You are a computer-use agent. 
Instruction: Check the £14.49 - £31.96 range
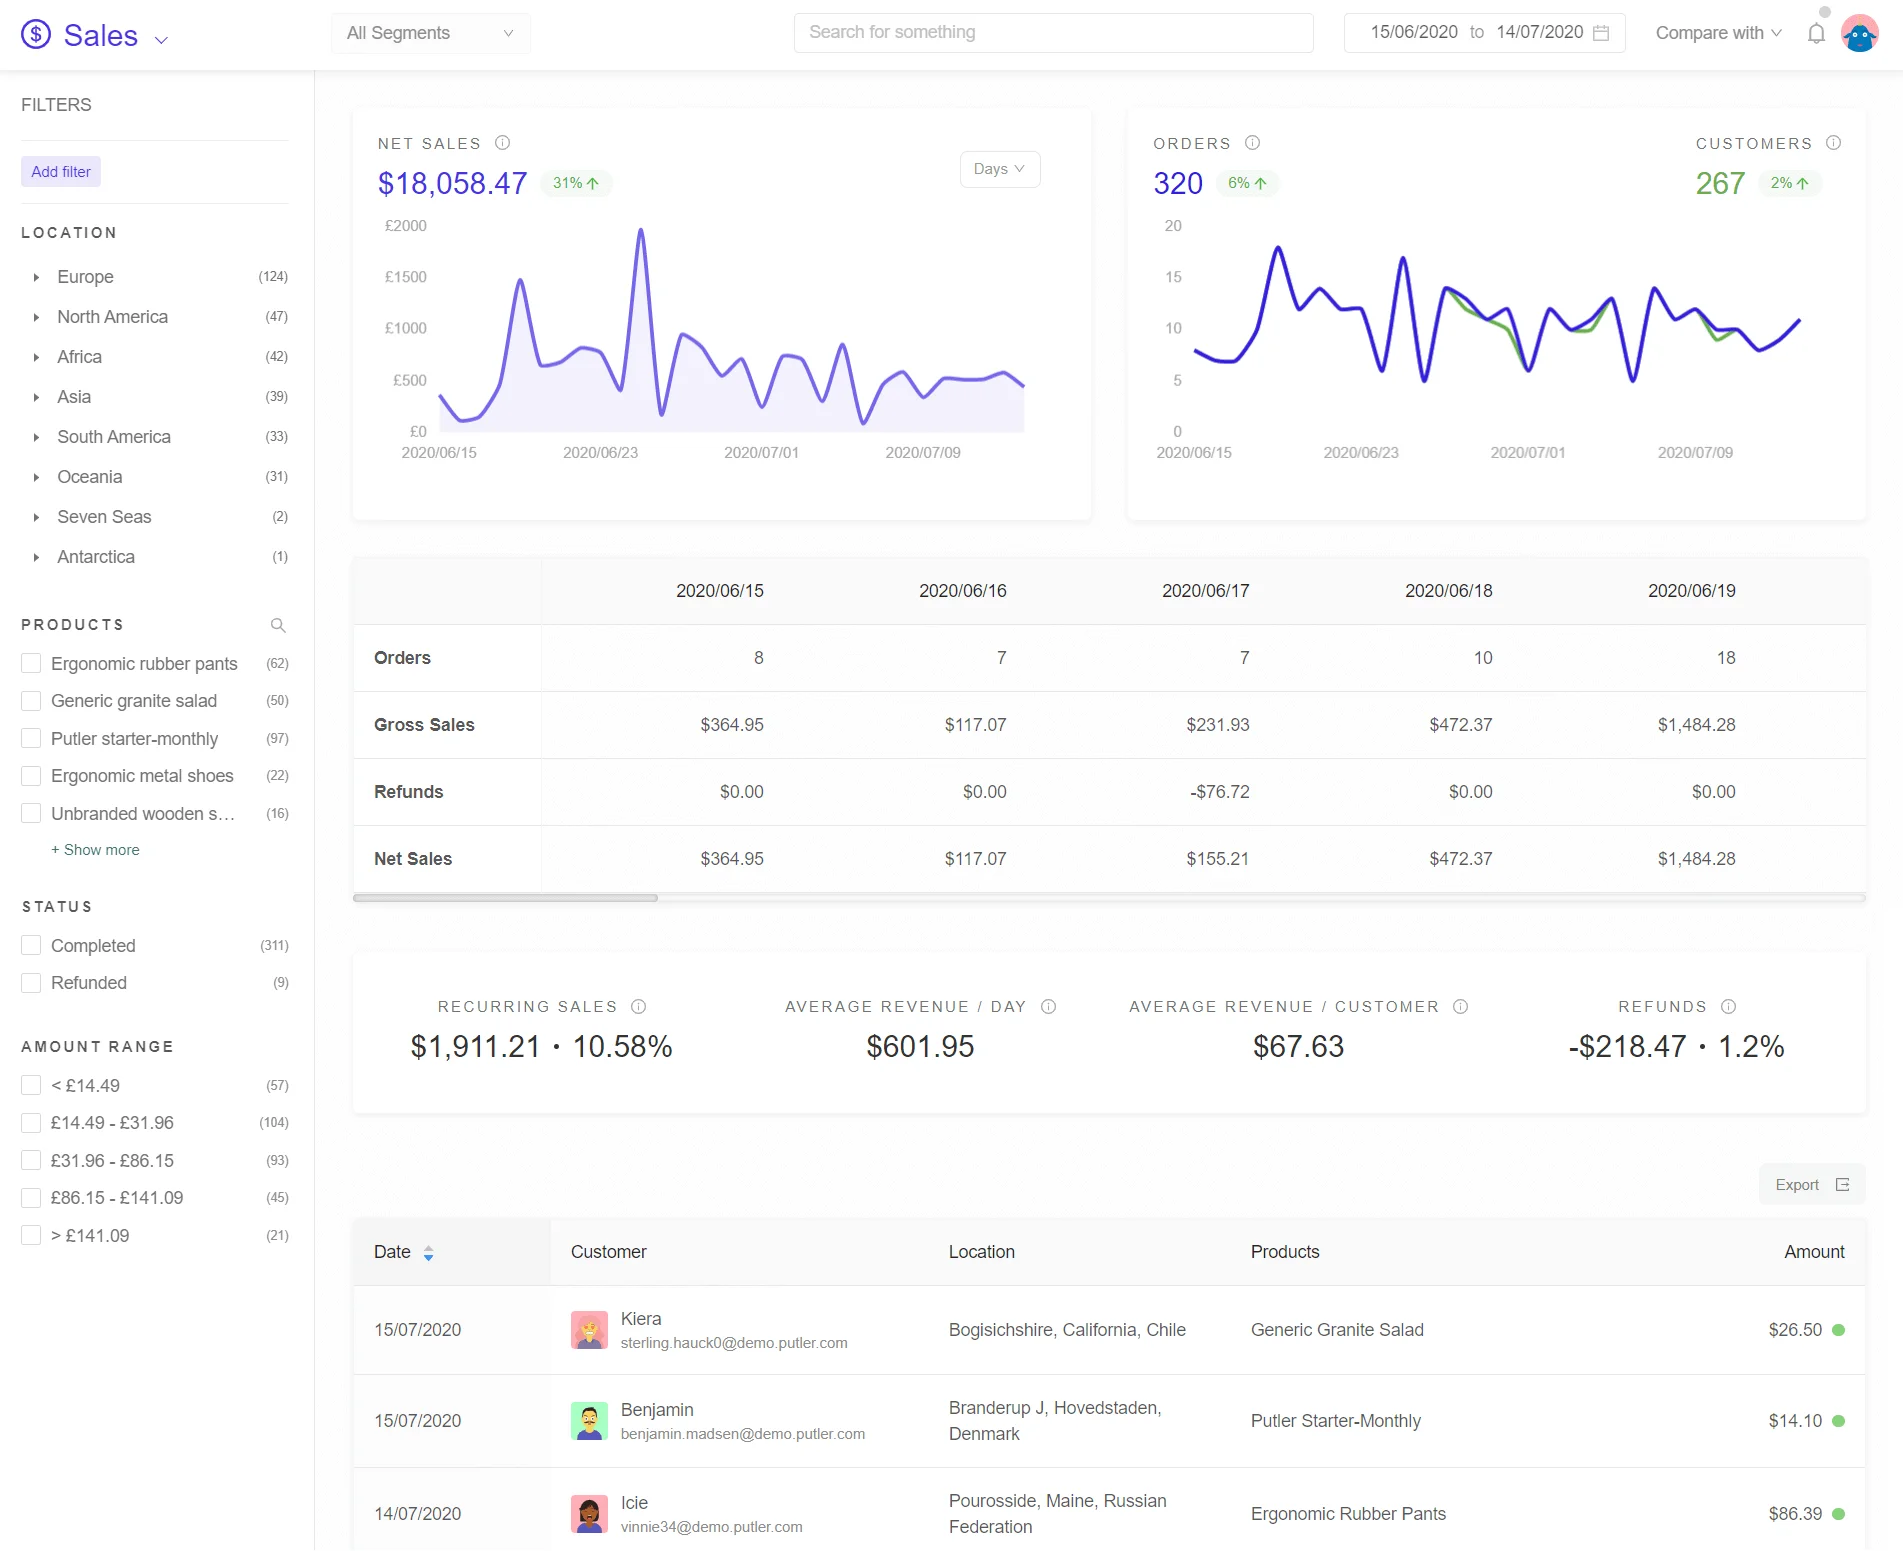click(31, 1123)
